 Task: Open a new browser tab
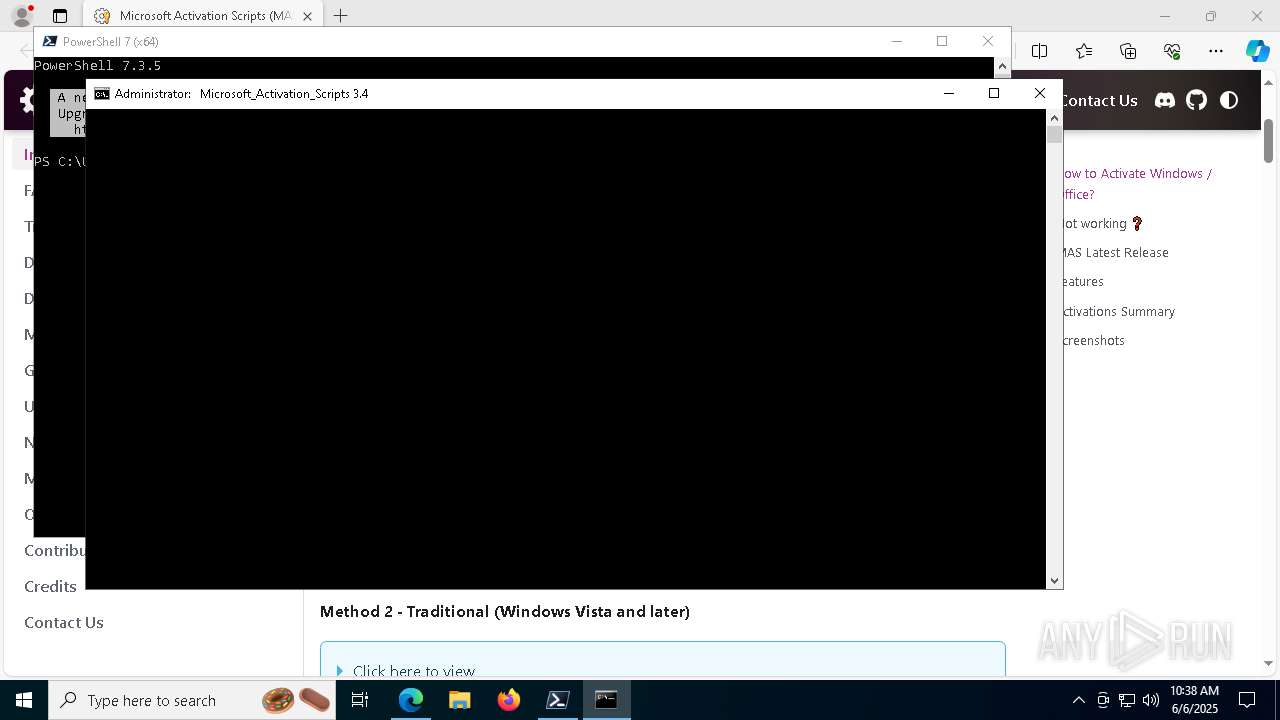(341, 16)
